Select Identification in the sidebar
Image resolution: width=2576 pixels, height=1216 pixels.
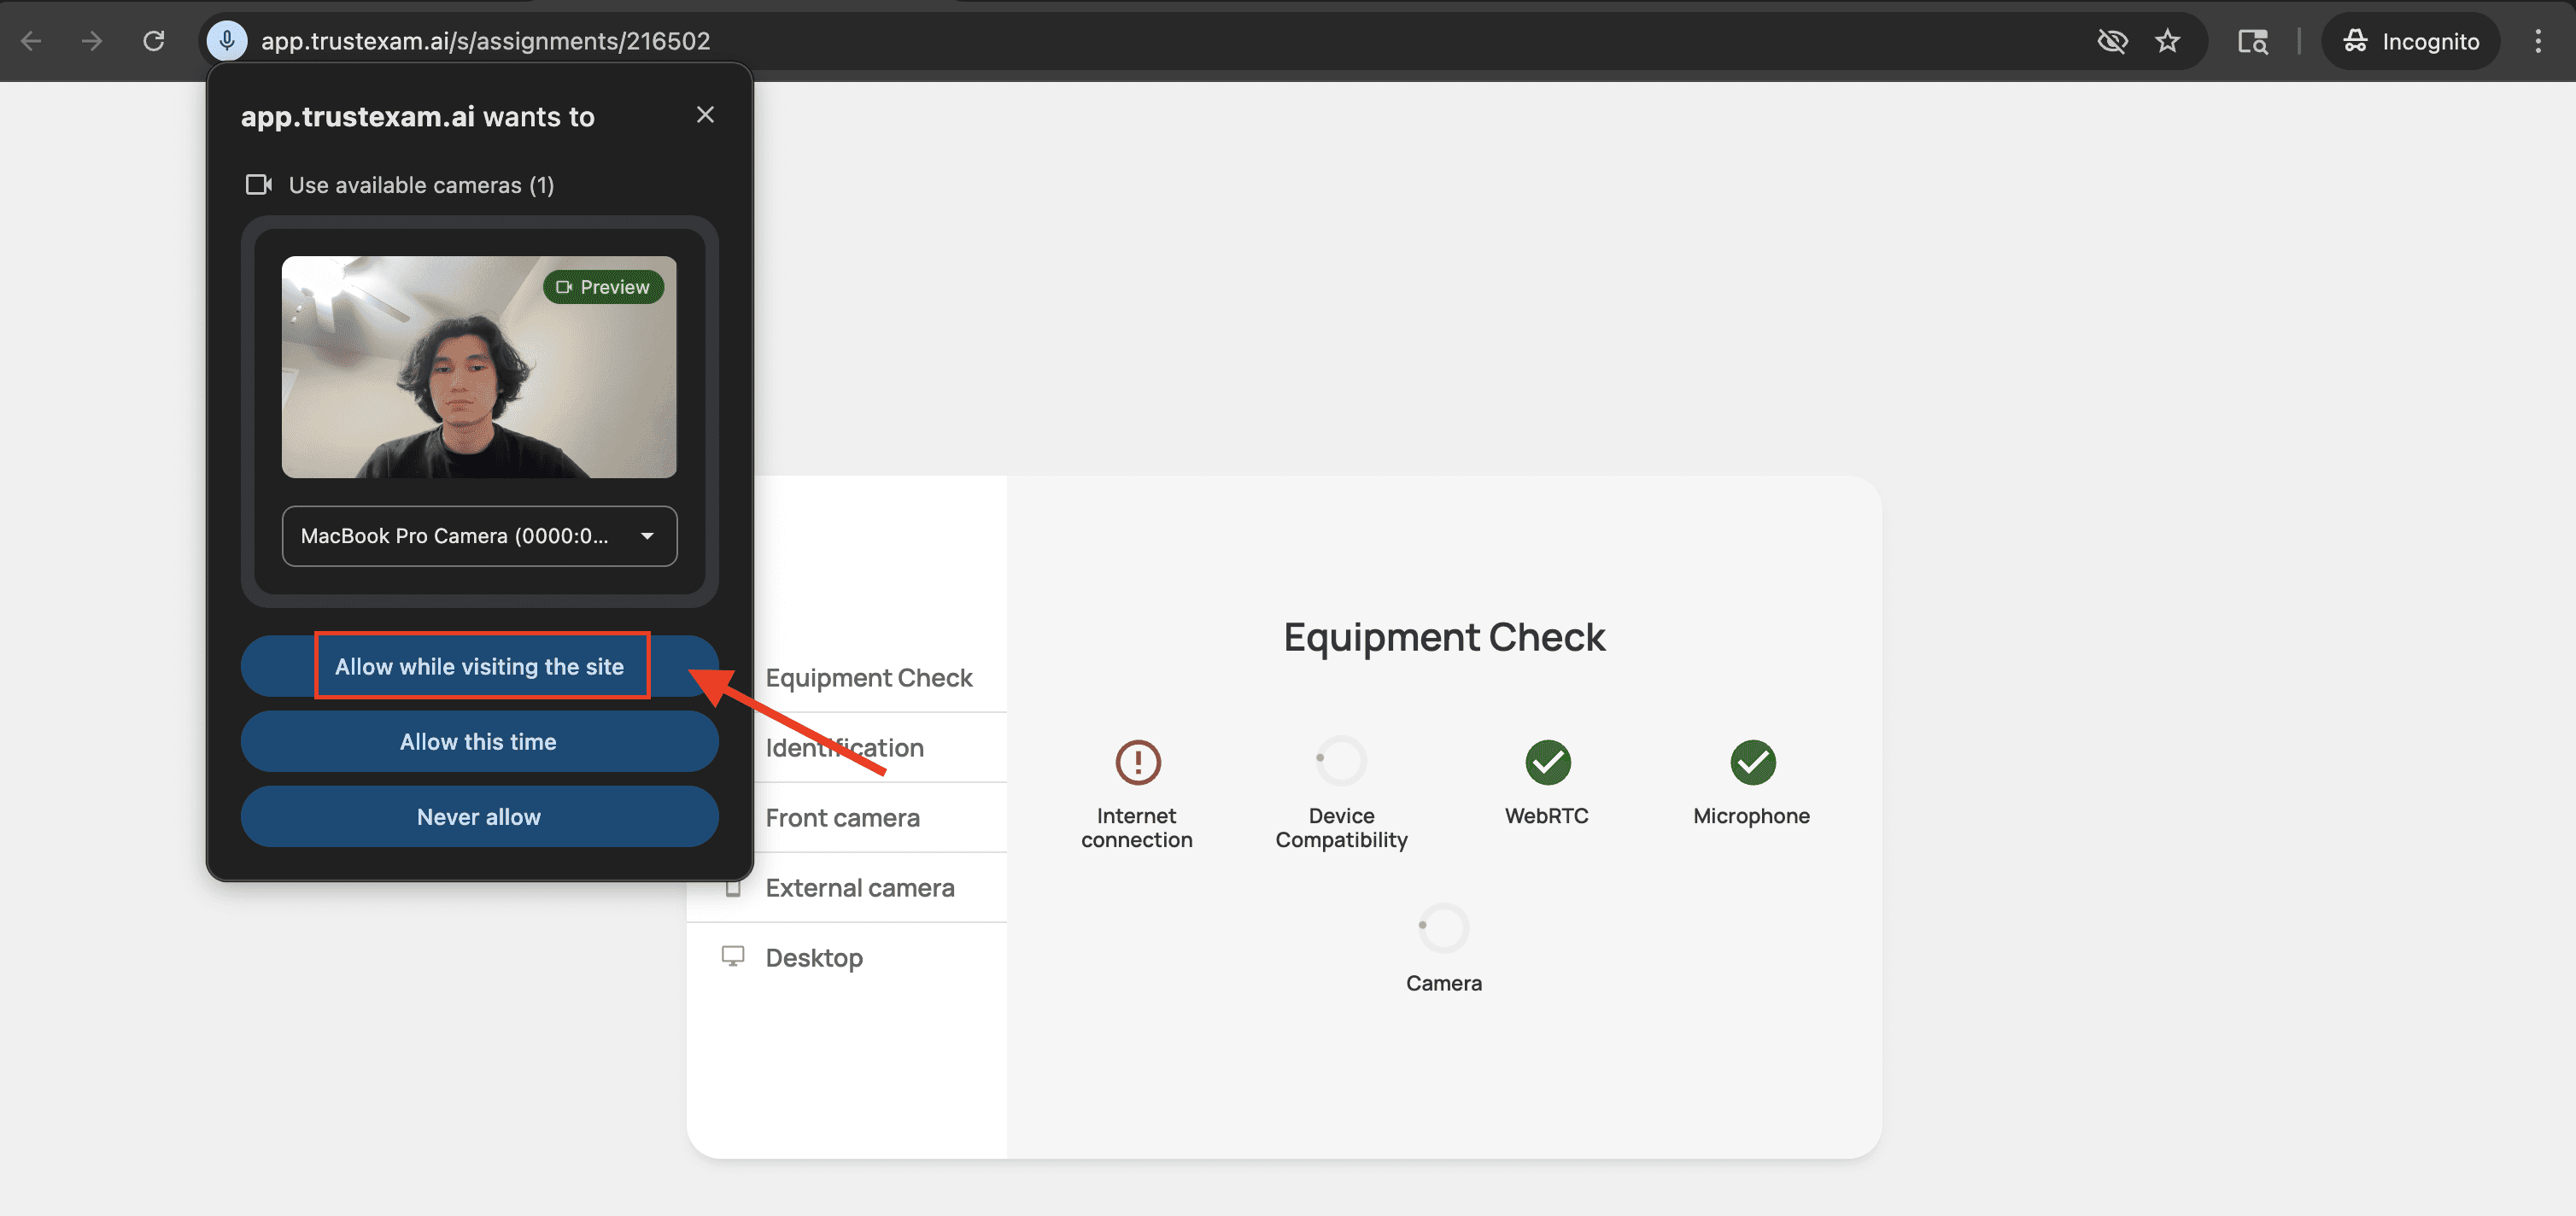[x=844, y=748]
